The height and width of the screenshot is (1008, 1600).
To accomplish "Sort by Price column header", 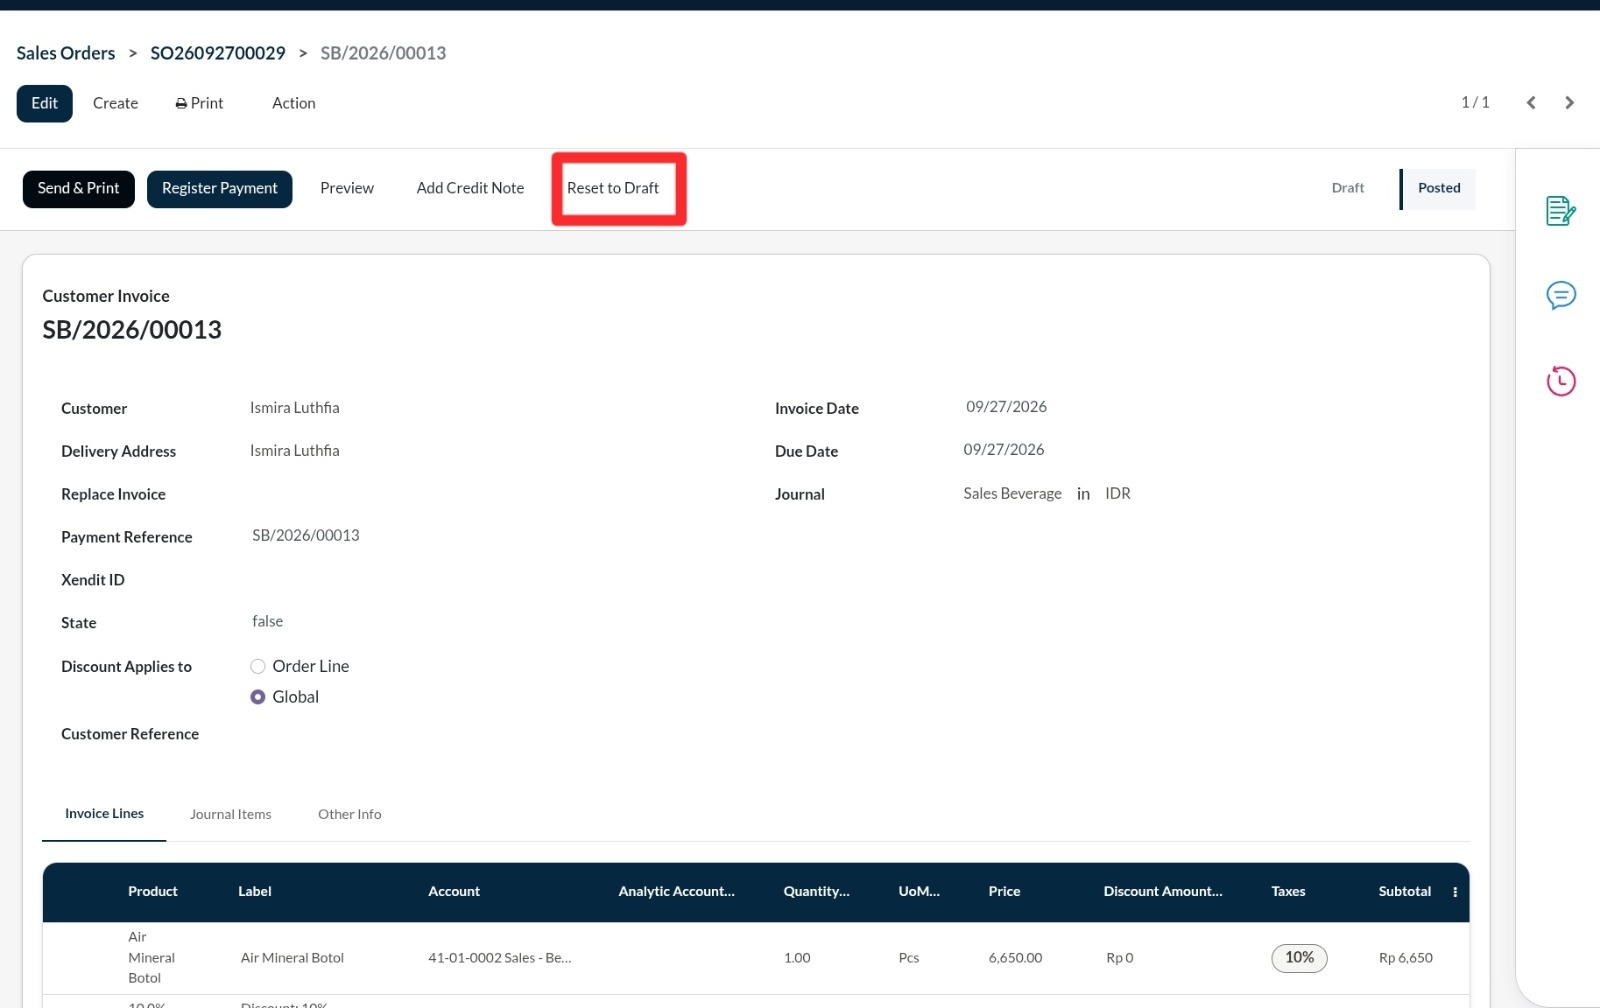I will point(1005,892).
